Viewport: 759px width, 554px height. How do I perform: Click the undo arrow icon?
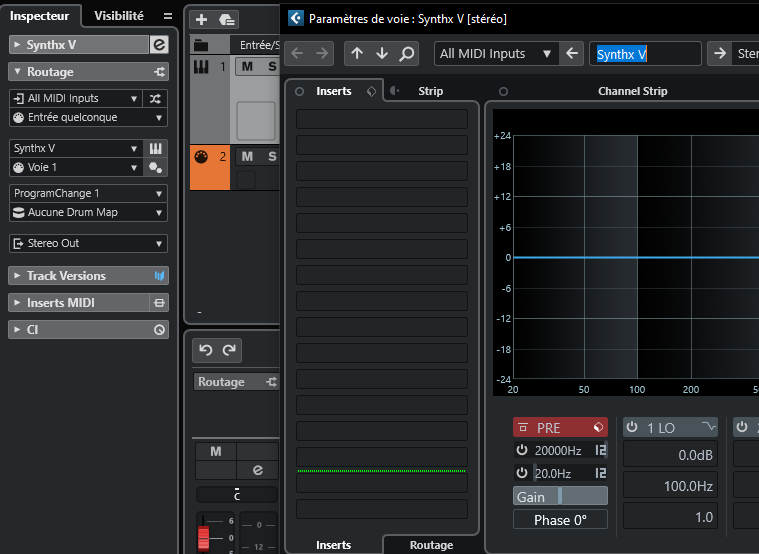tap(206, 350)
